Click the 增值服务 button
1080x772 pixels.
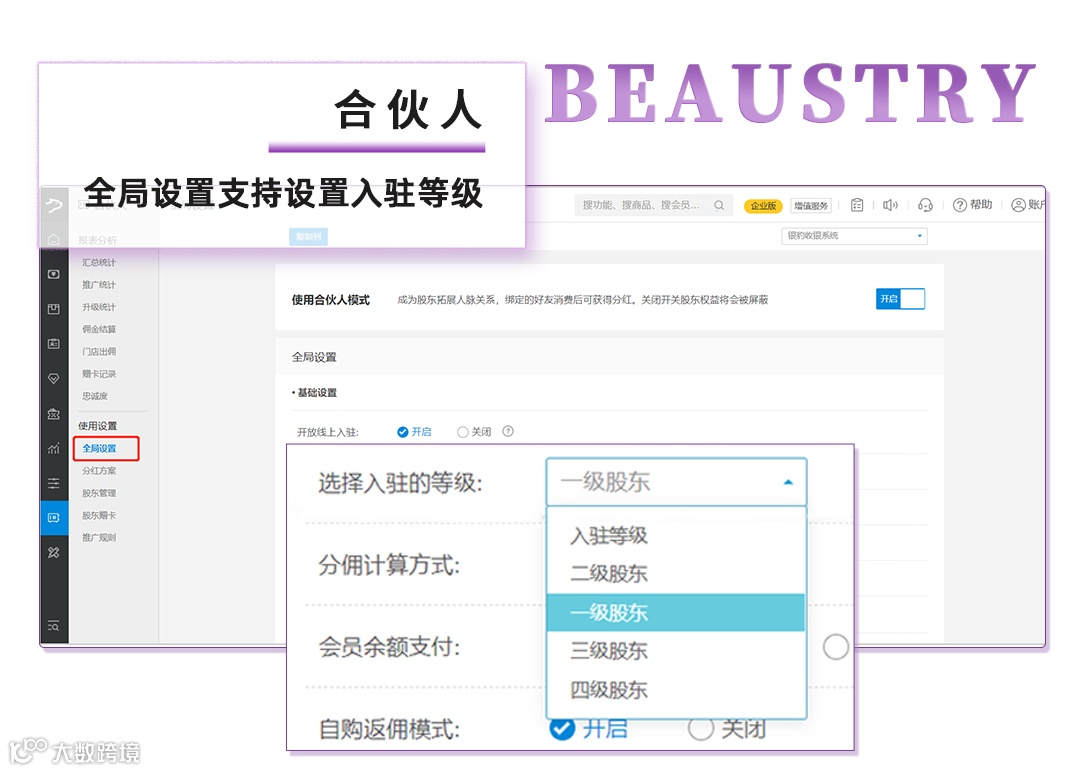click(811, 205)
